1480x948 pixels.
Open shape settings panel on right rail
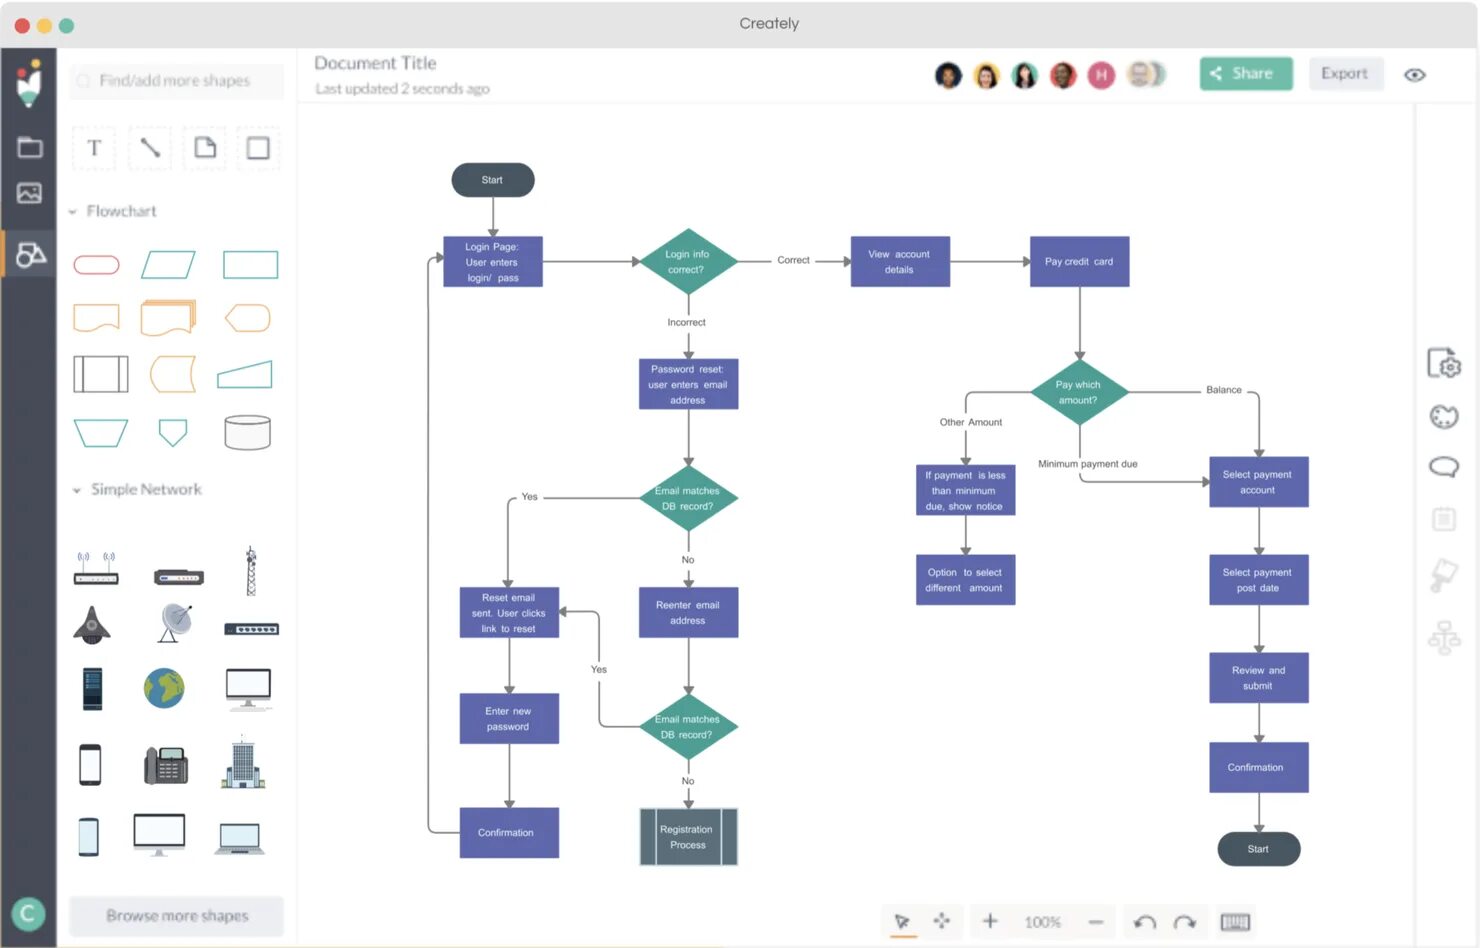1444,364
